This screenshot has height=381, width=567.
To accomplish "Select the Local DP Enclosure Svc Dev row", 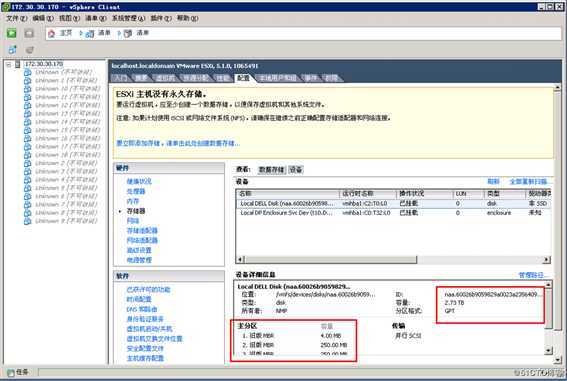I will pyautogui.click(x=394, y=213).
